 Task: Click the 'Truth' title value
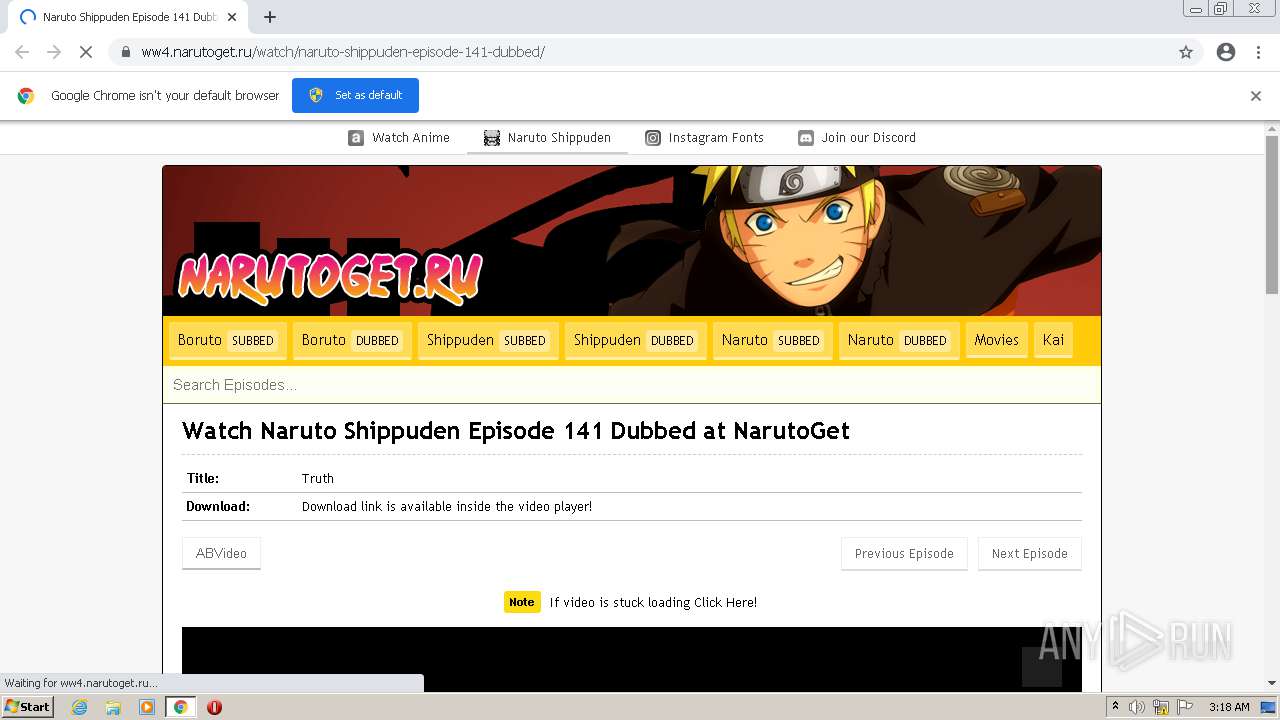click(318, 479)
